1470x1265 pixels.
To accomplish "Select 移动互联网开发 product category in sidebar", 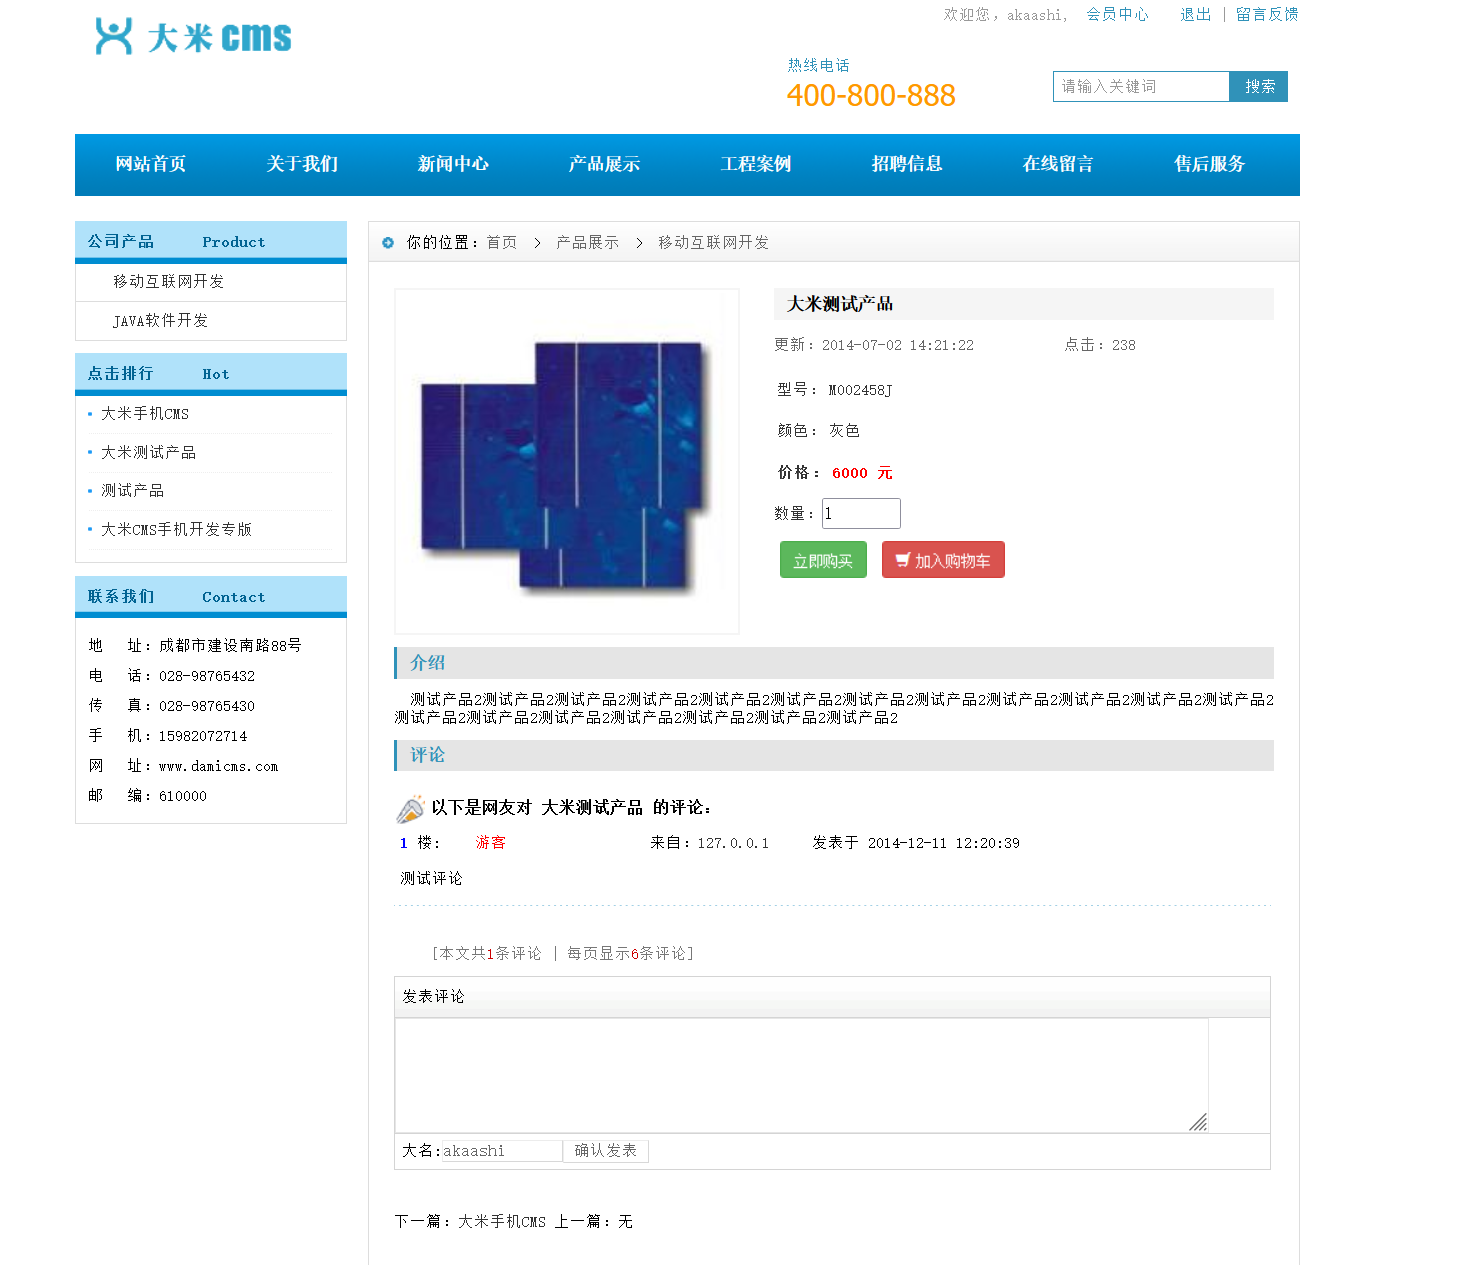I will point(169,282).
